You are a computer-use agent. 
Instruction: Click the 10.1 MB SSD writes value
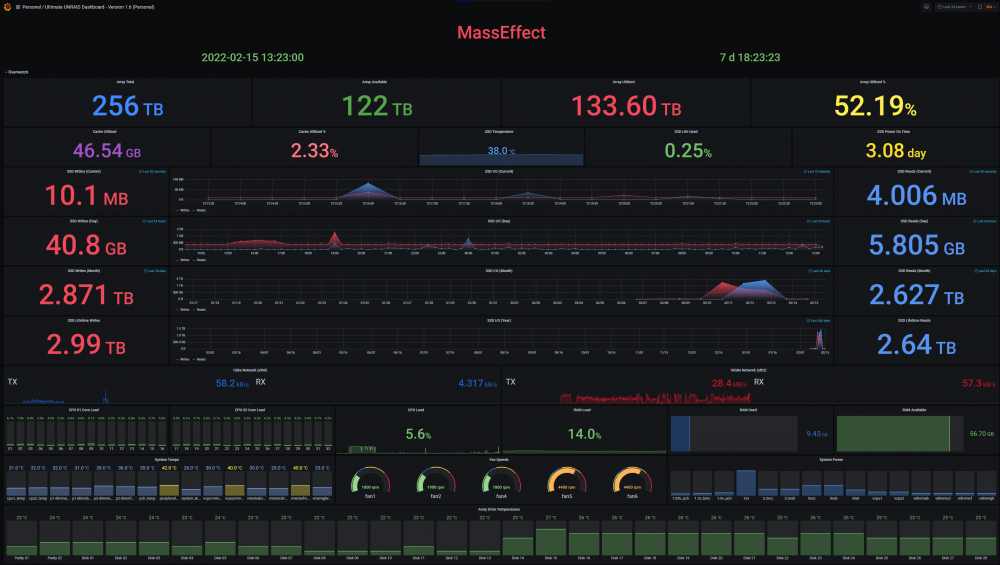pos(86,196)
